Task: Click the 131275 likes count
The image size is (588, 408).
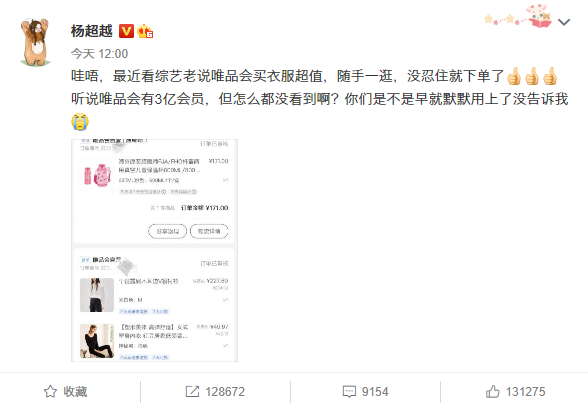Action: 525,392
